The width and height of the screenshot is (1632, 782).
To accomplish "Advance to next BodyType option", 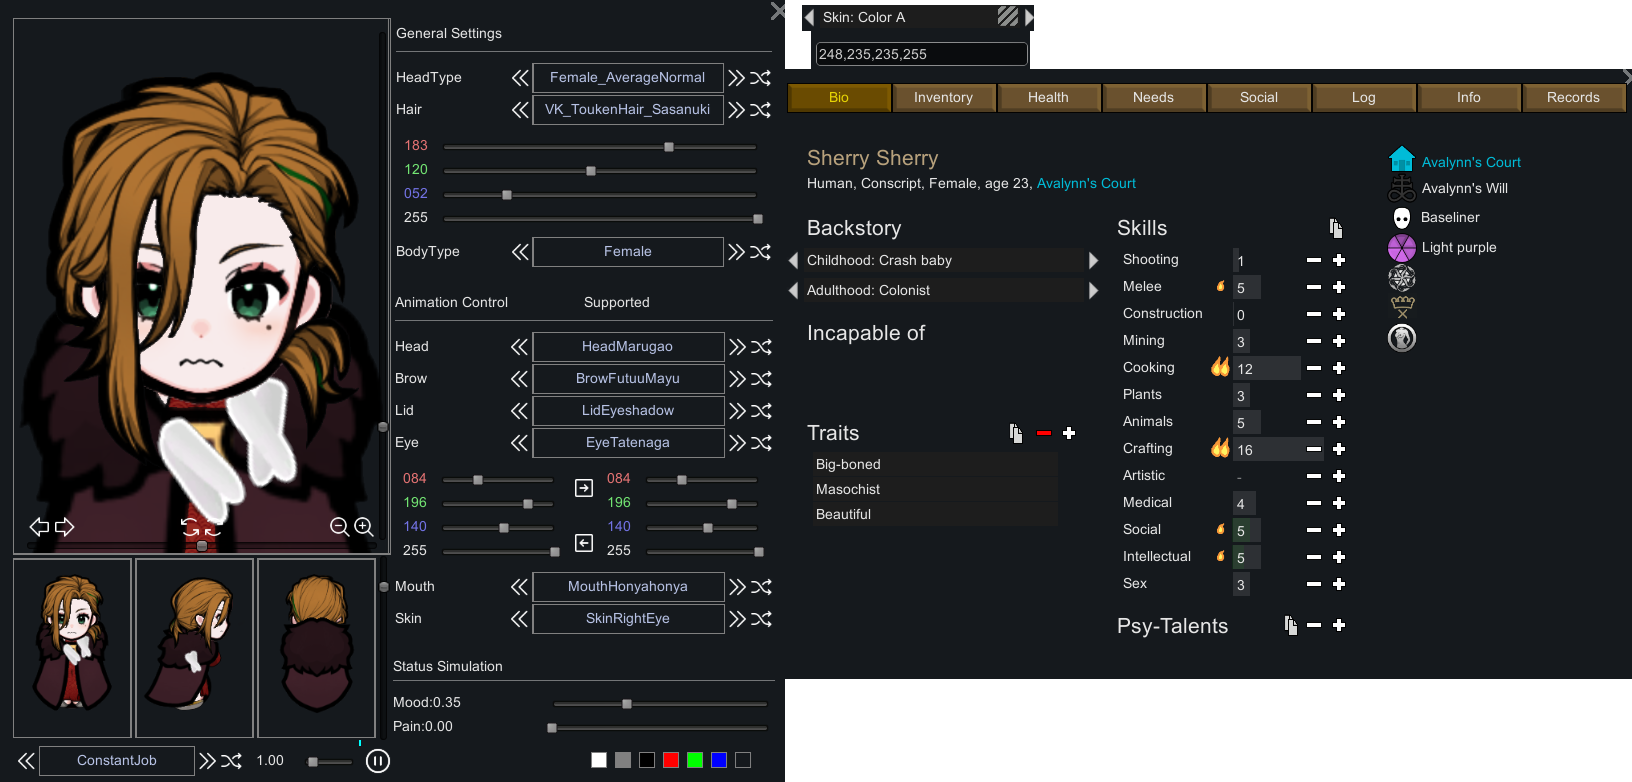I will (737, 252).
